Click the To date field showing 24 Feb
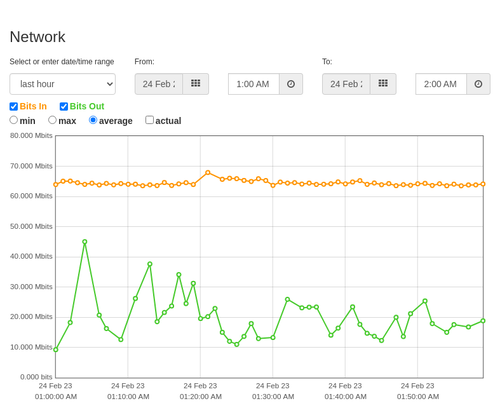This screenshot has width=500, height=403. [x=346, y=84]
